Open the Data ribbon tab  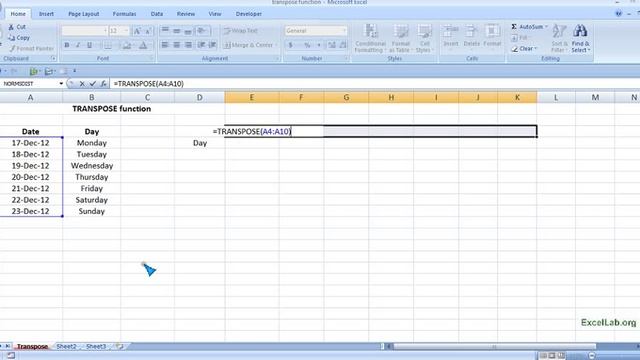click(157, 14)
